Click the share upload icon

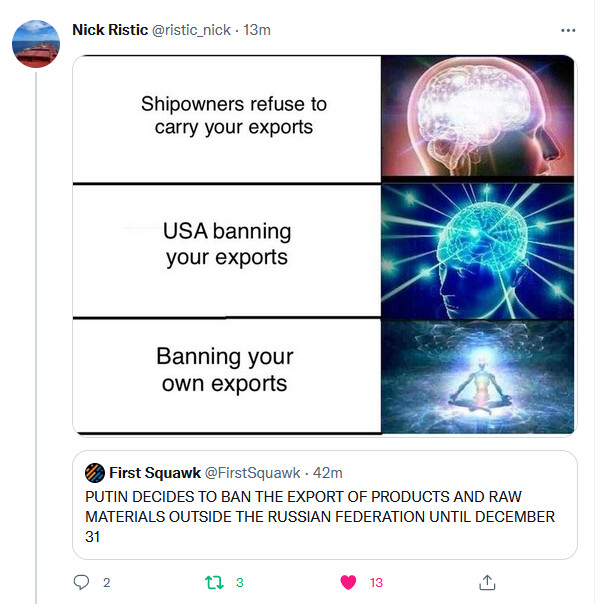tap(487, 582)
